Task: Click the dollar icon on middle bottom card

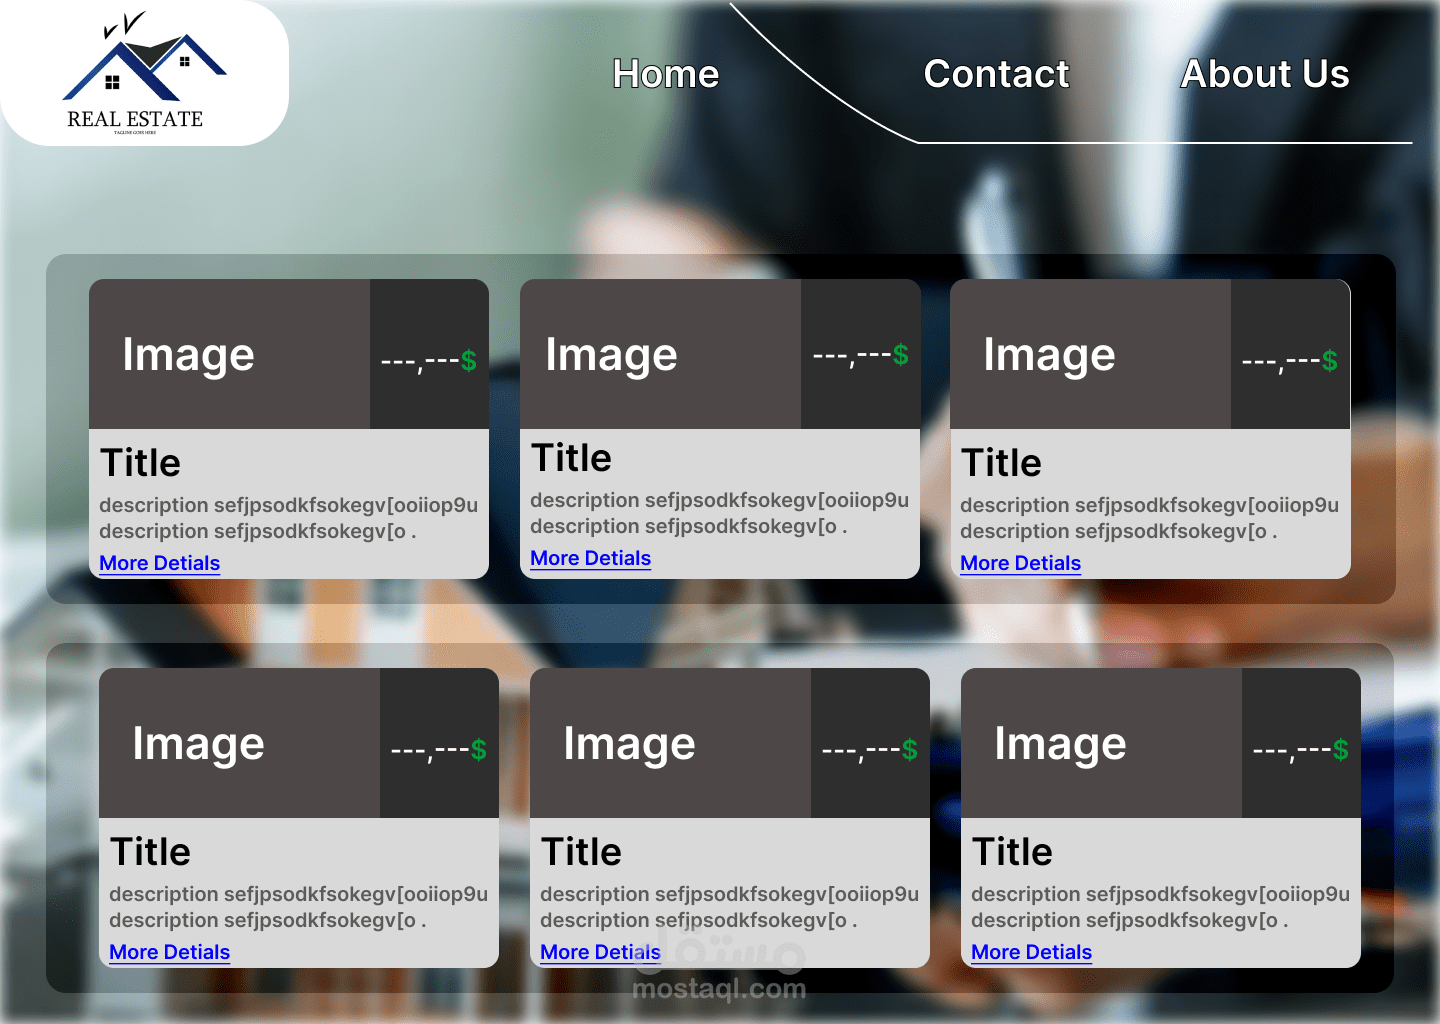Action: click(x=909, y=751)
